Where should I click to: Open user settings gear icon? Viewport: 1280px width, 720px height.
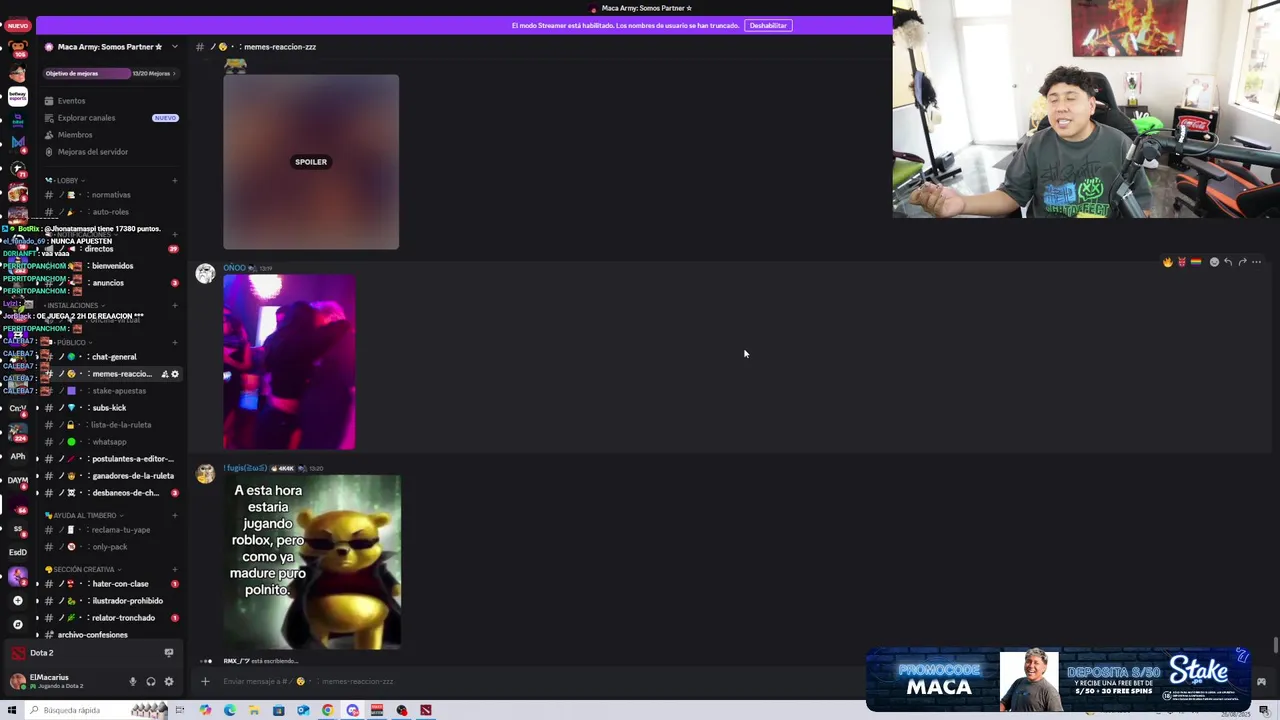click(x=168, y=682)
